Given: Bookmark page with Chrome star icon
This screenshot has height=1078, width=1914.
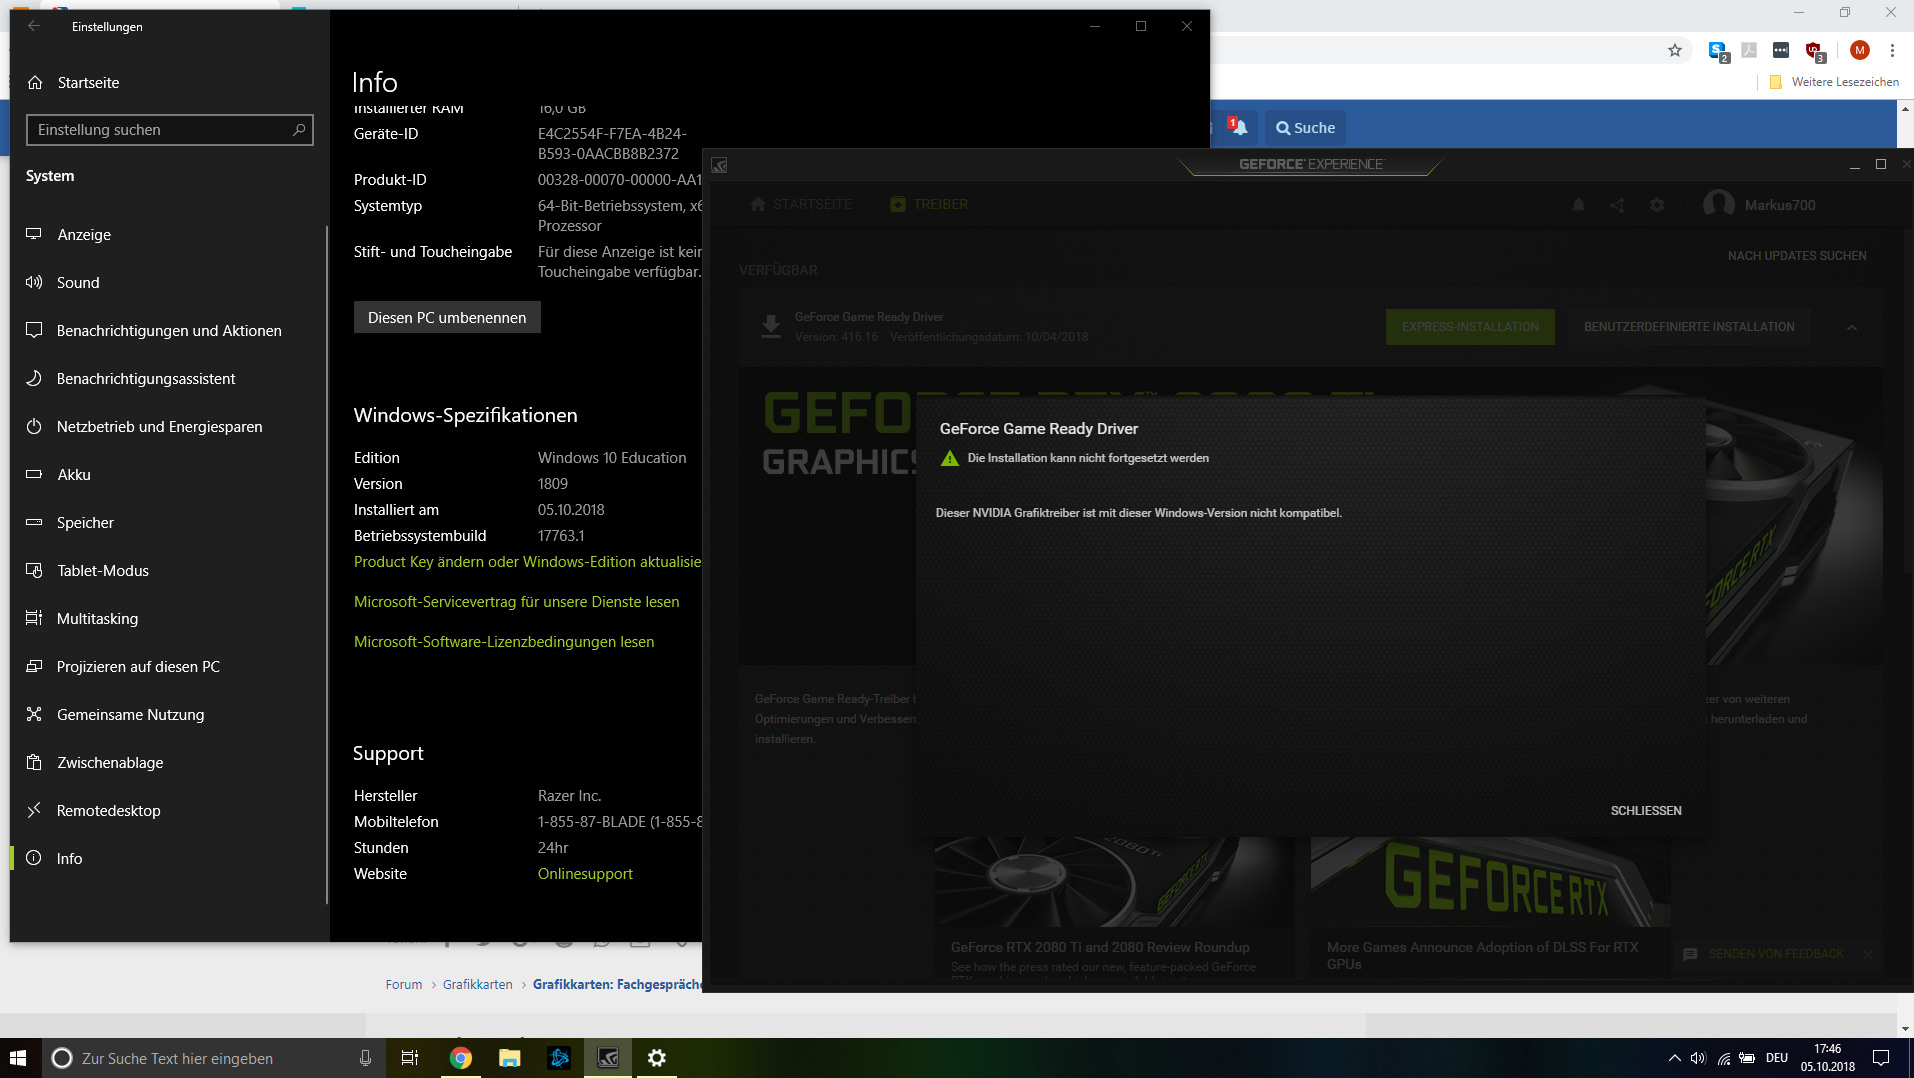Looking at the screenshot, I should [x=1675, y=50].
